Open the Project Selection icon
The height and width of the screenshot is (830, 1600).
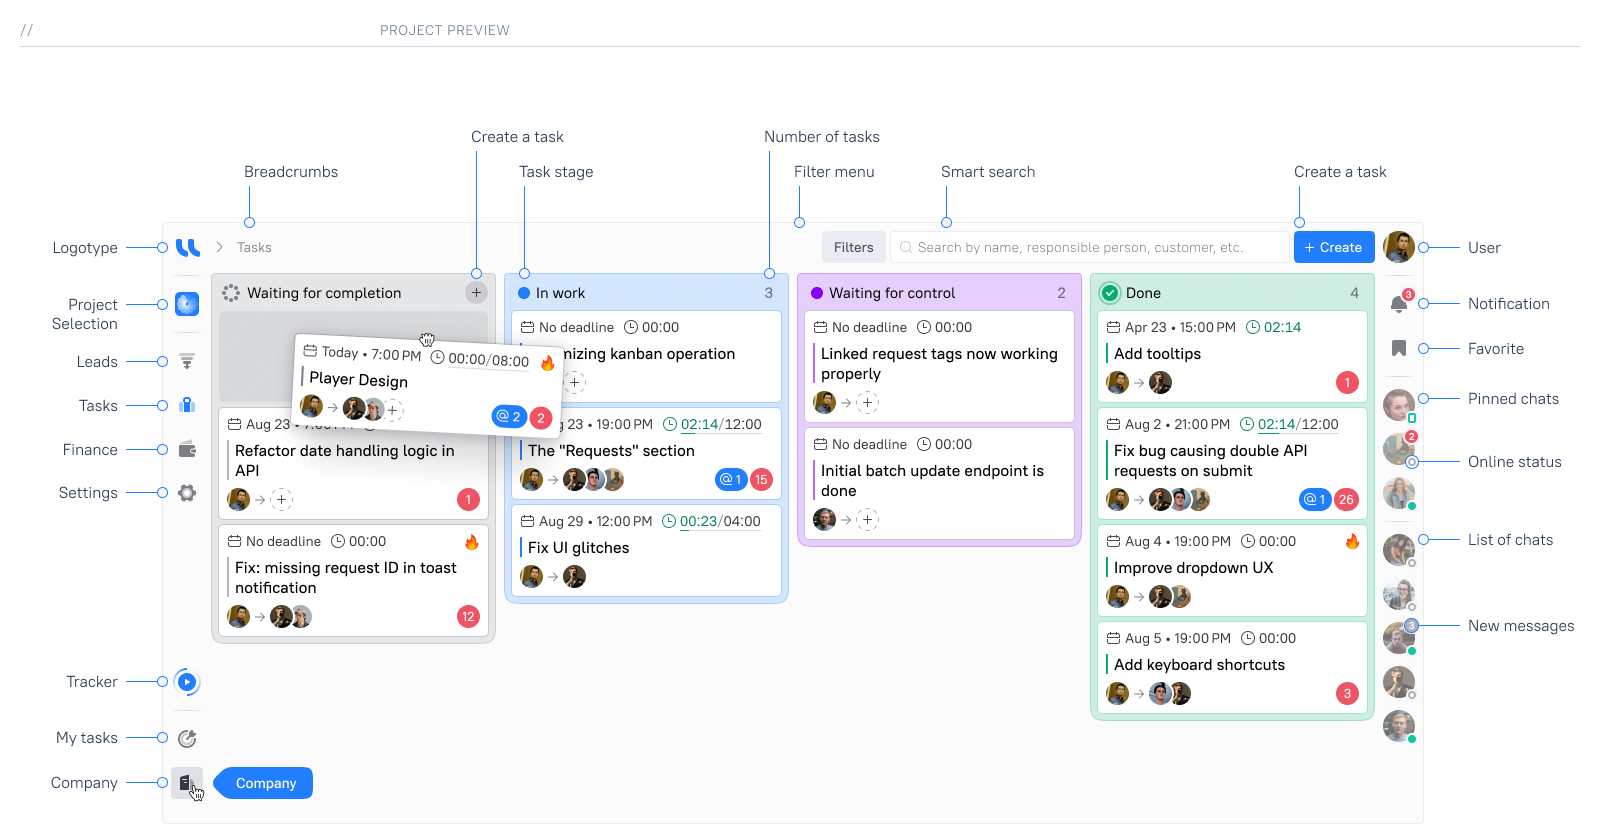click(x=187, y=304)
